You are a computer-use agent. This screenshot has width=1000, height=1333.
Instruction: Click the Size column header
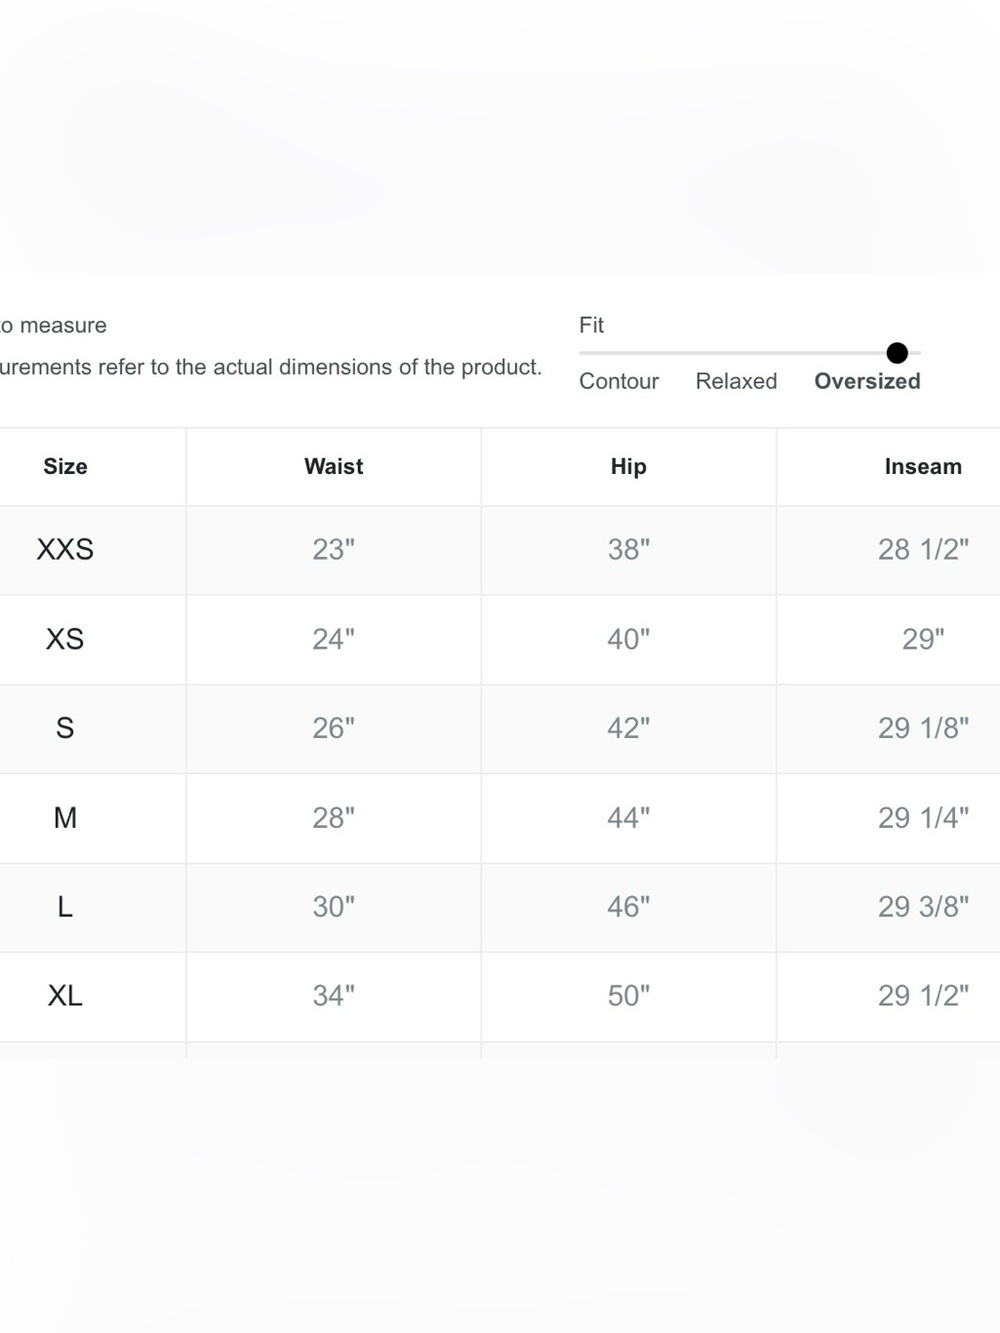pos(65,466)
